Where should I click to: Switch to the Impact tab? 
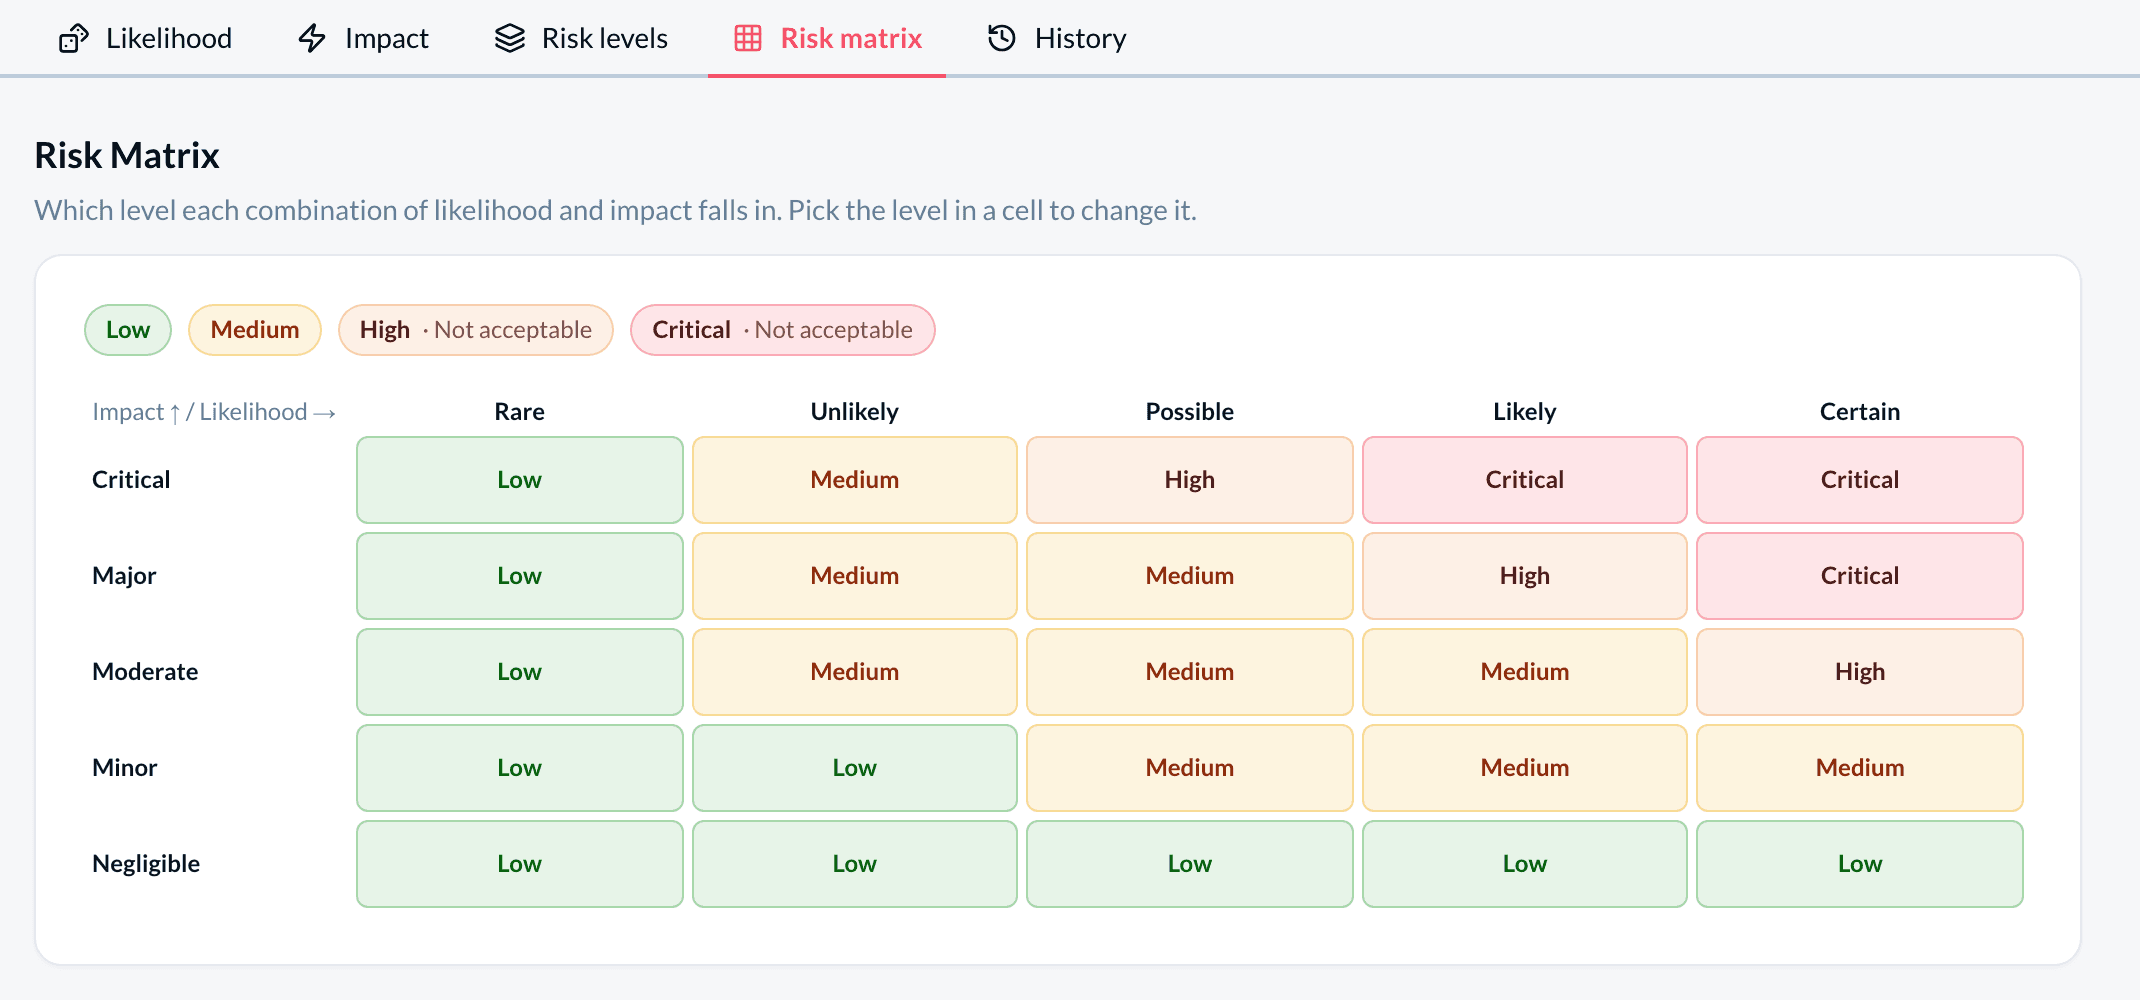tap(363, 39)
